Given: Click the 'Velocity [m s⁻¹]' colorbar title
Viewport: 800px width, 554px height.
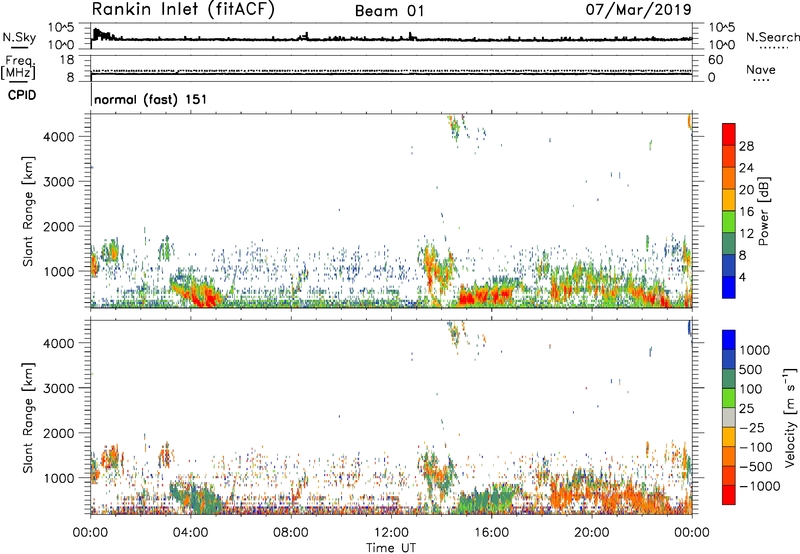Looking at the screenshot, I should 790,417.
